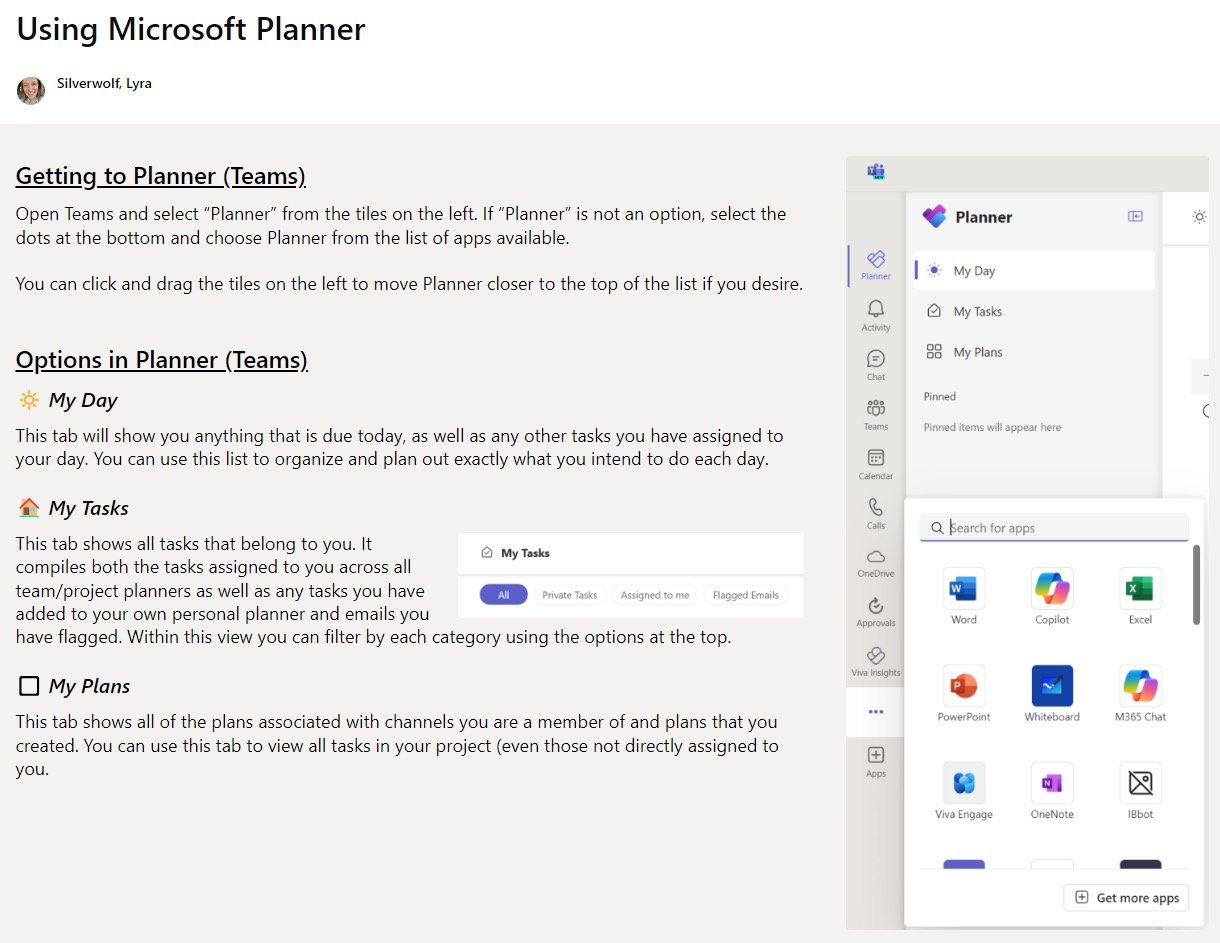The width and height of the screenshot is (1220, 943).
Task: Open Approvals in the Teams left rail
Action: [x=876, y=612]
